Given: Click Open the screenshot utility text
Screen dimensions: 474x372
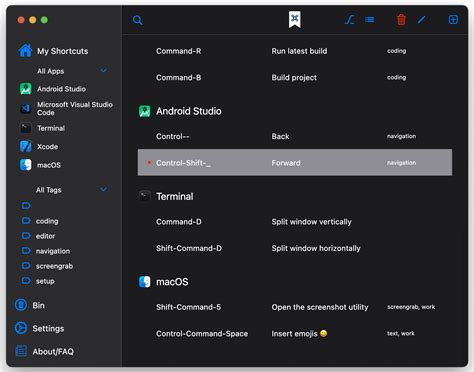Looking at the screenshot, I should [320, 307].
